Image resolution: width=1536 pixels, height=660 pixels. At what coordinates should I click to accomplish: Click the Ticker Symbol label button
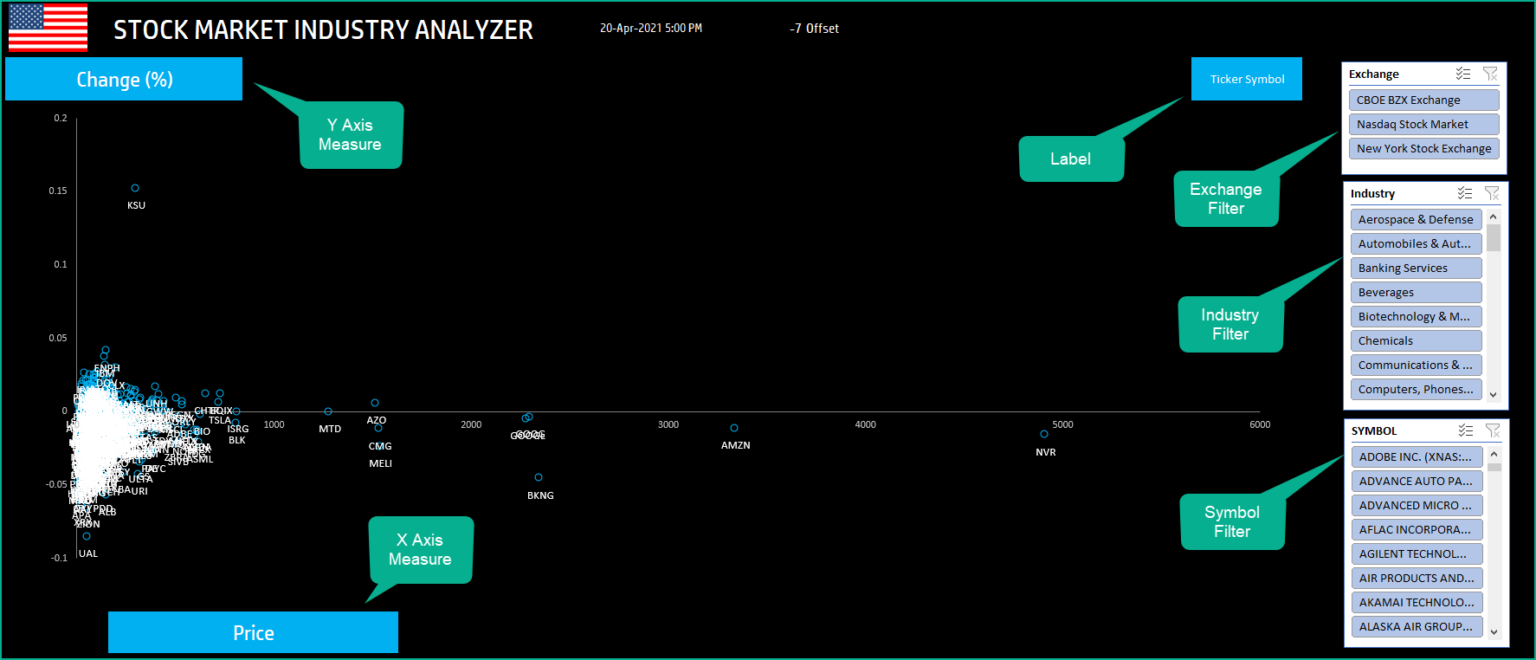[1246, 78]
